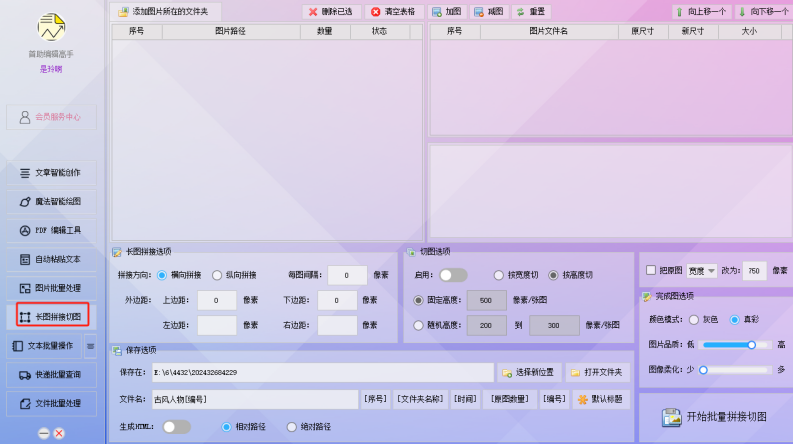Click the 原尺寸 column header
Image resolution: width=793 pixels, height=444 pixels.
(643, 31)
